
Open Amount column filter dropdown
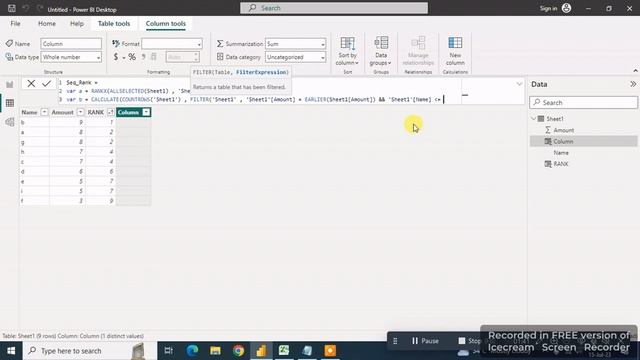coord(80,112)
